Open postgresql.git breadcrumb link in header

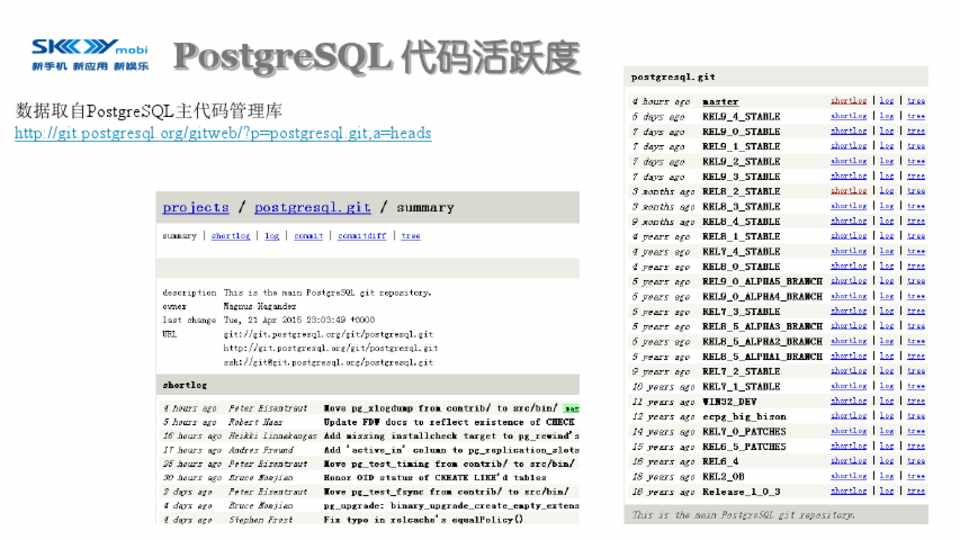312,207
